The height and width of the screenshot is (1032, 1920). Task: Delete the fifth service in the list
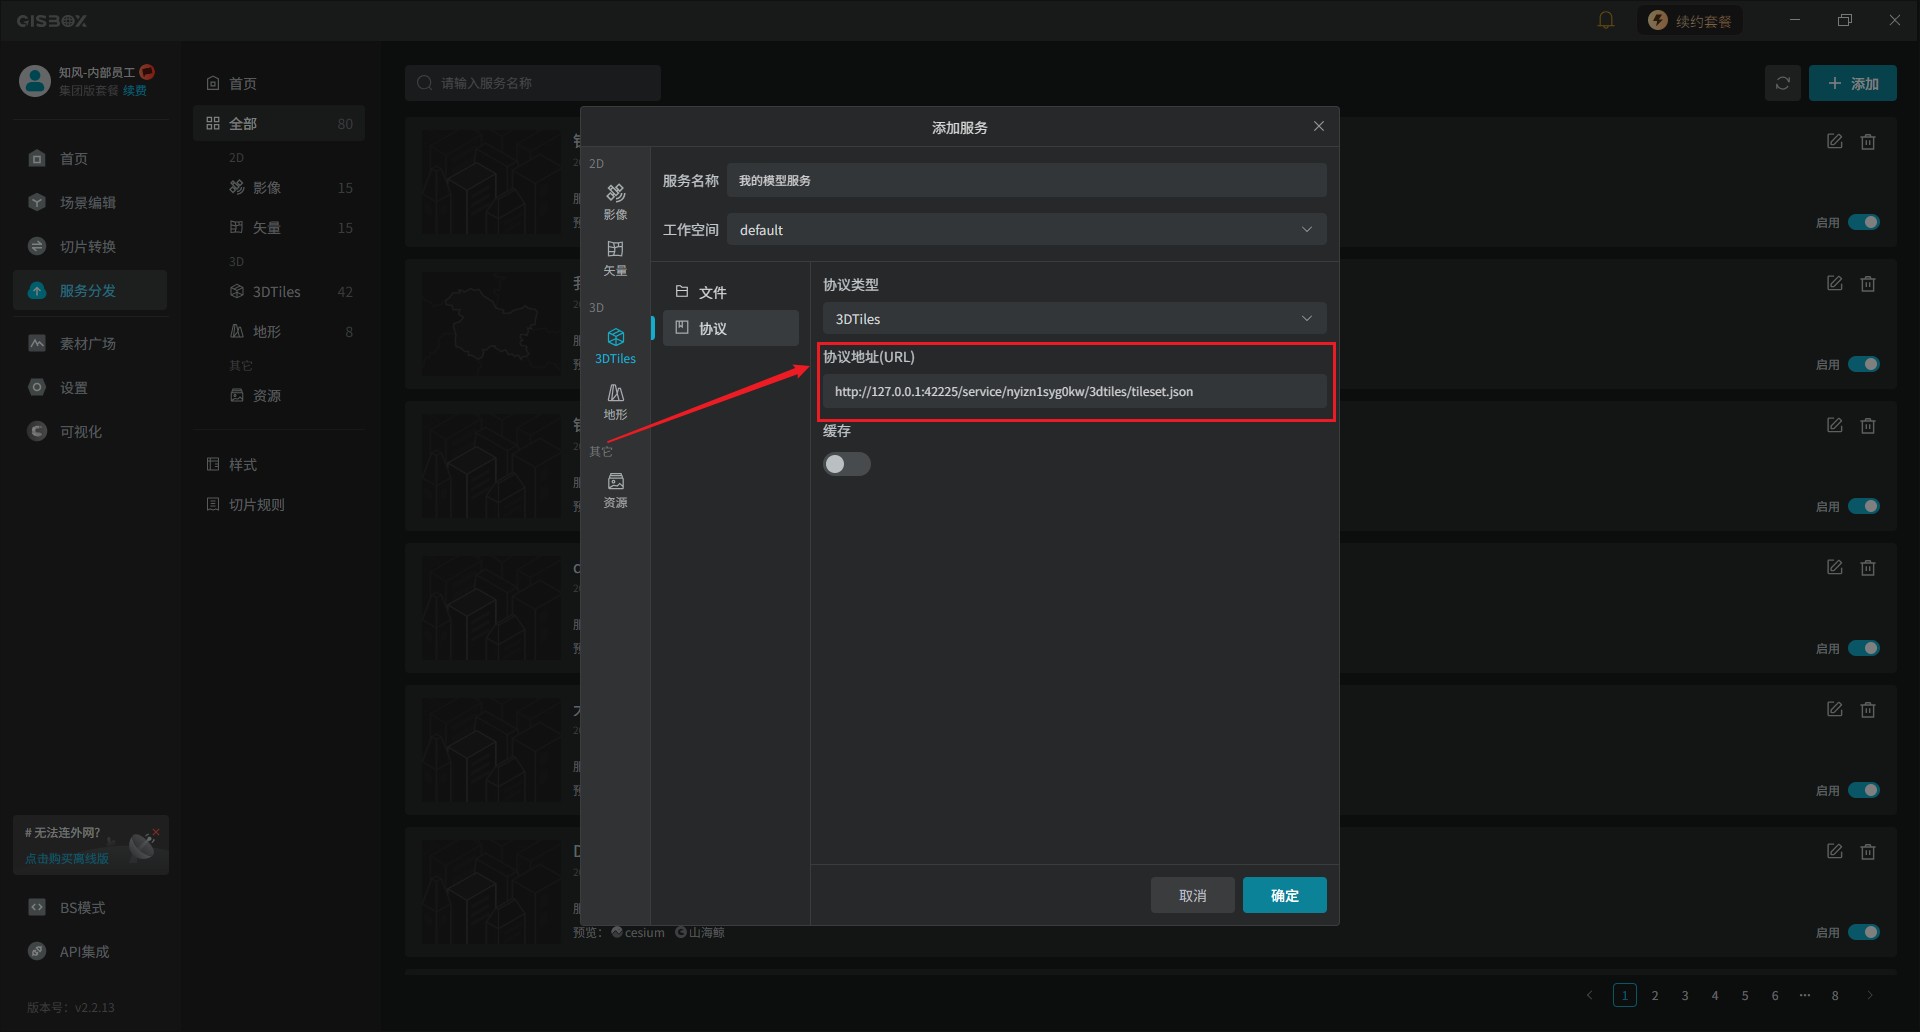1868,709
